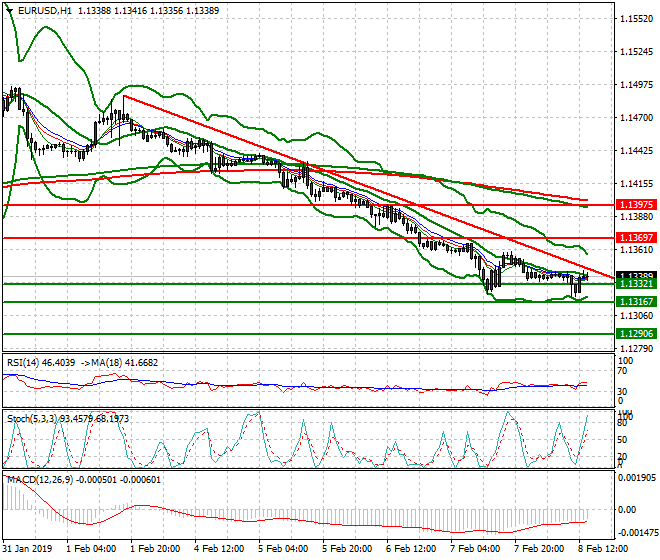The height and width of the screenshot is (560, 660).
Task: Click the MACD scale value 0.001905
Action: pos(636,479)
